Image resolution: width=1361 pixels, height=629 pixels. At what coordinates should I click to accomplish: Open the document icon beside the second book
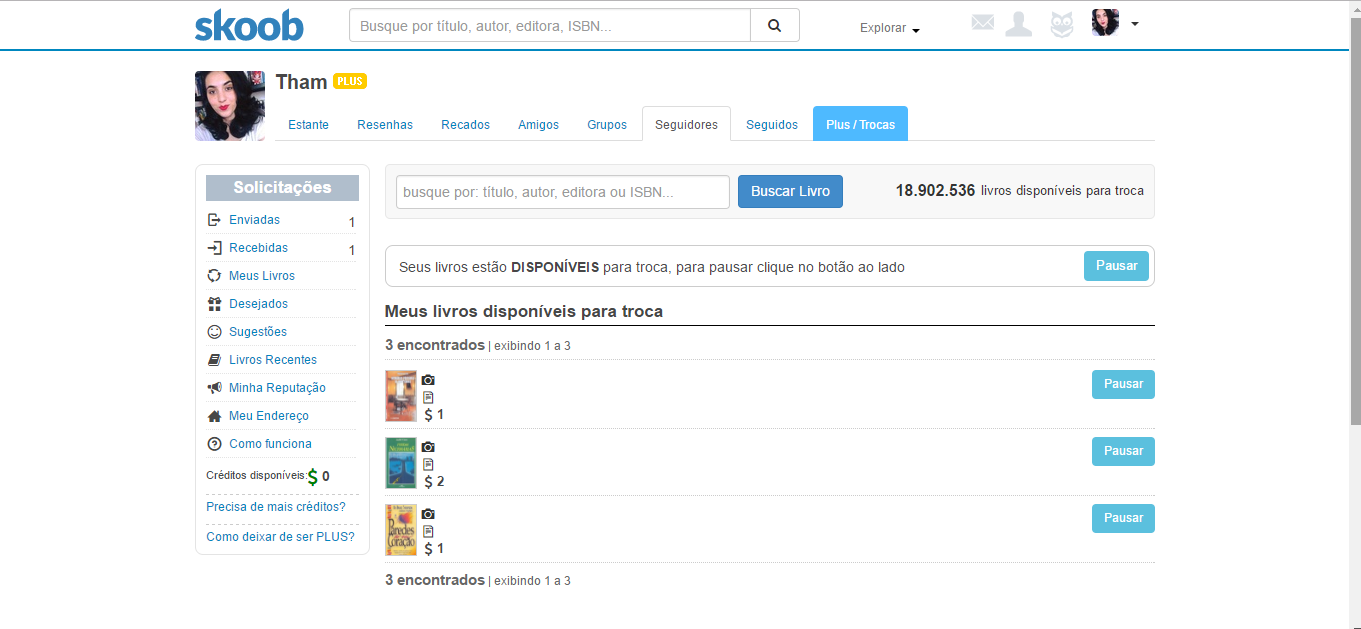(x=428, y=464)
